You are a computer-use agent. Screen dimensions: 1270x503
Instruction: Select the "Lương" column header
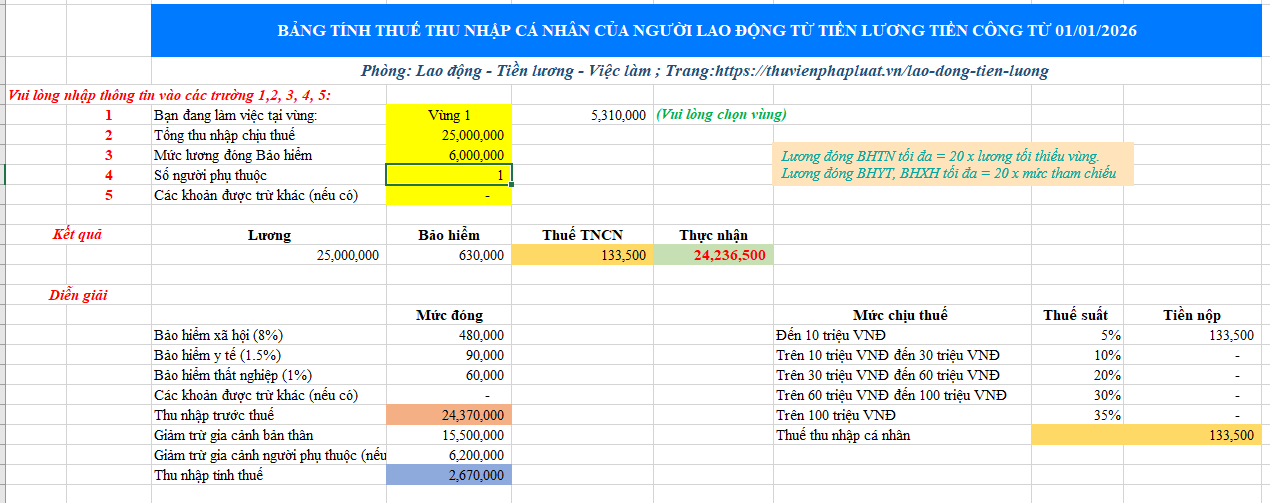tap(269, 235)
